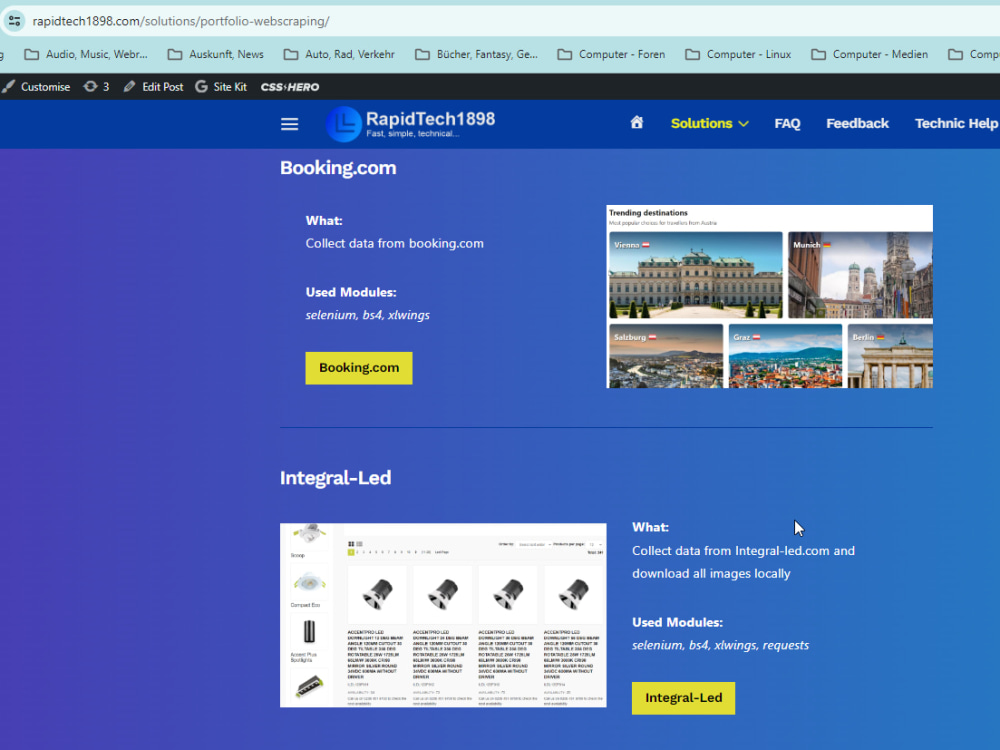The image size is (1000, 750).
Task: Open the Audio, Music bookmark folder
Action: 86,54
